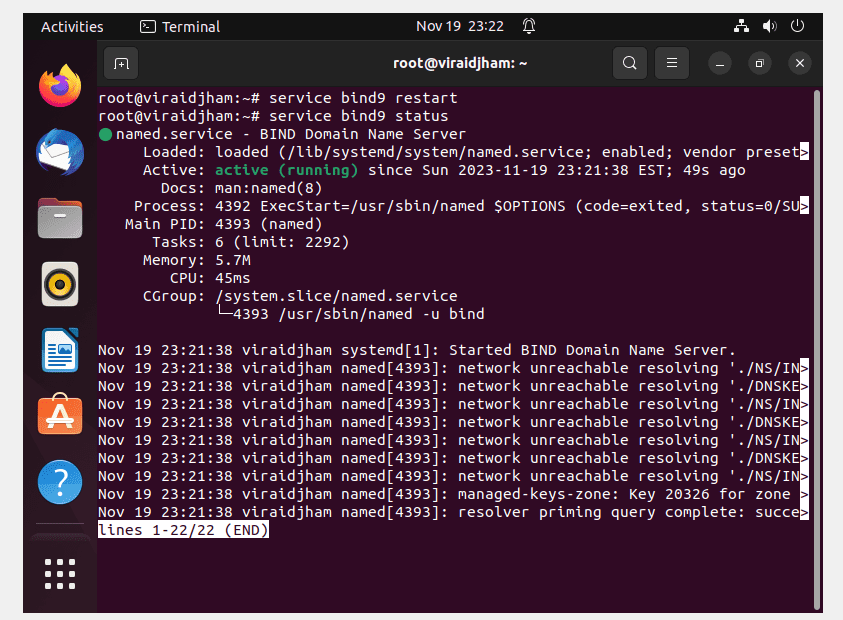Launch Rhythmbox music player
The width and height of the screenshot is (843, 620).
point(60,284)
